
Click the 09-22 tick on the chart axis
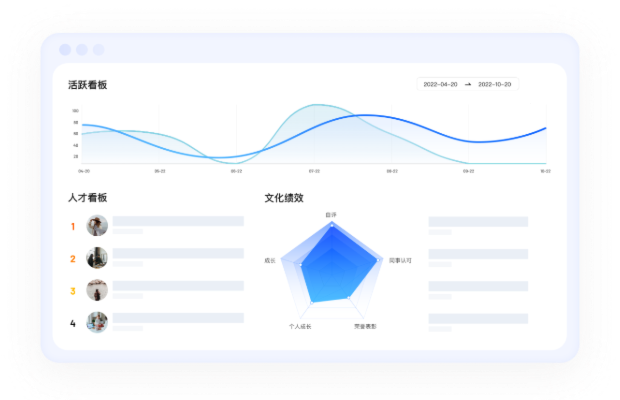469,171
